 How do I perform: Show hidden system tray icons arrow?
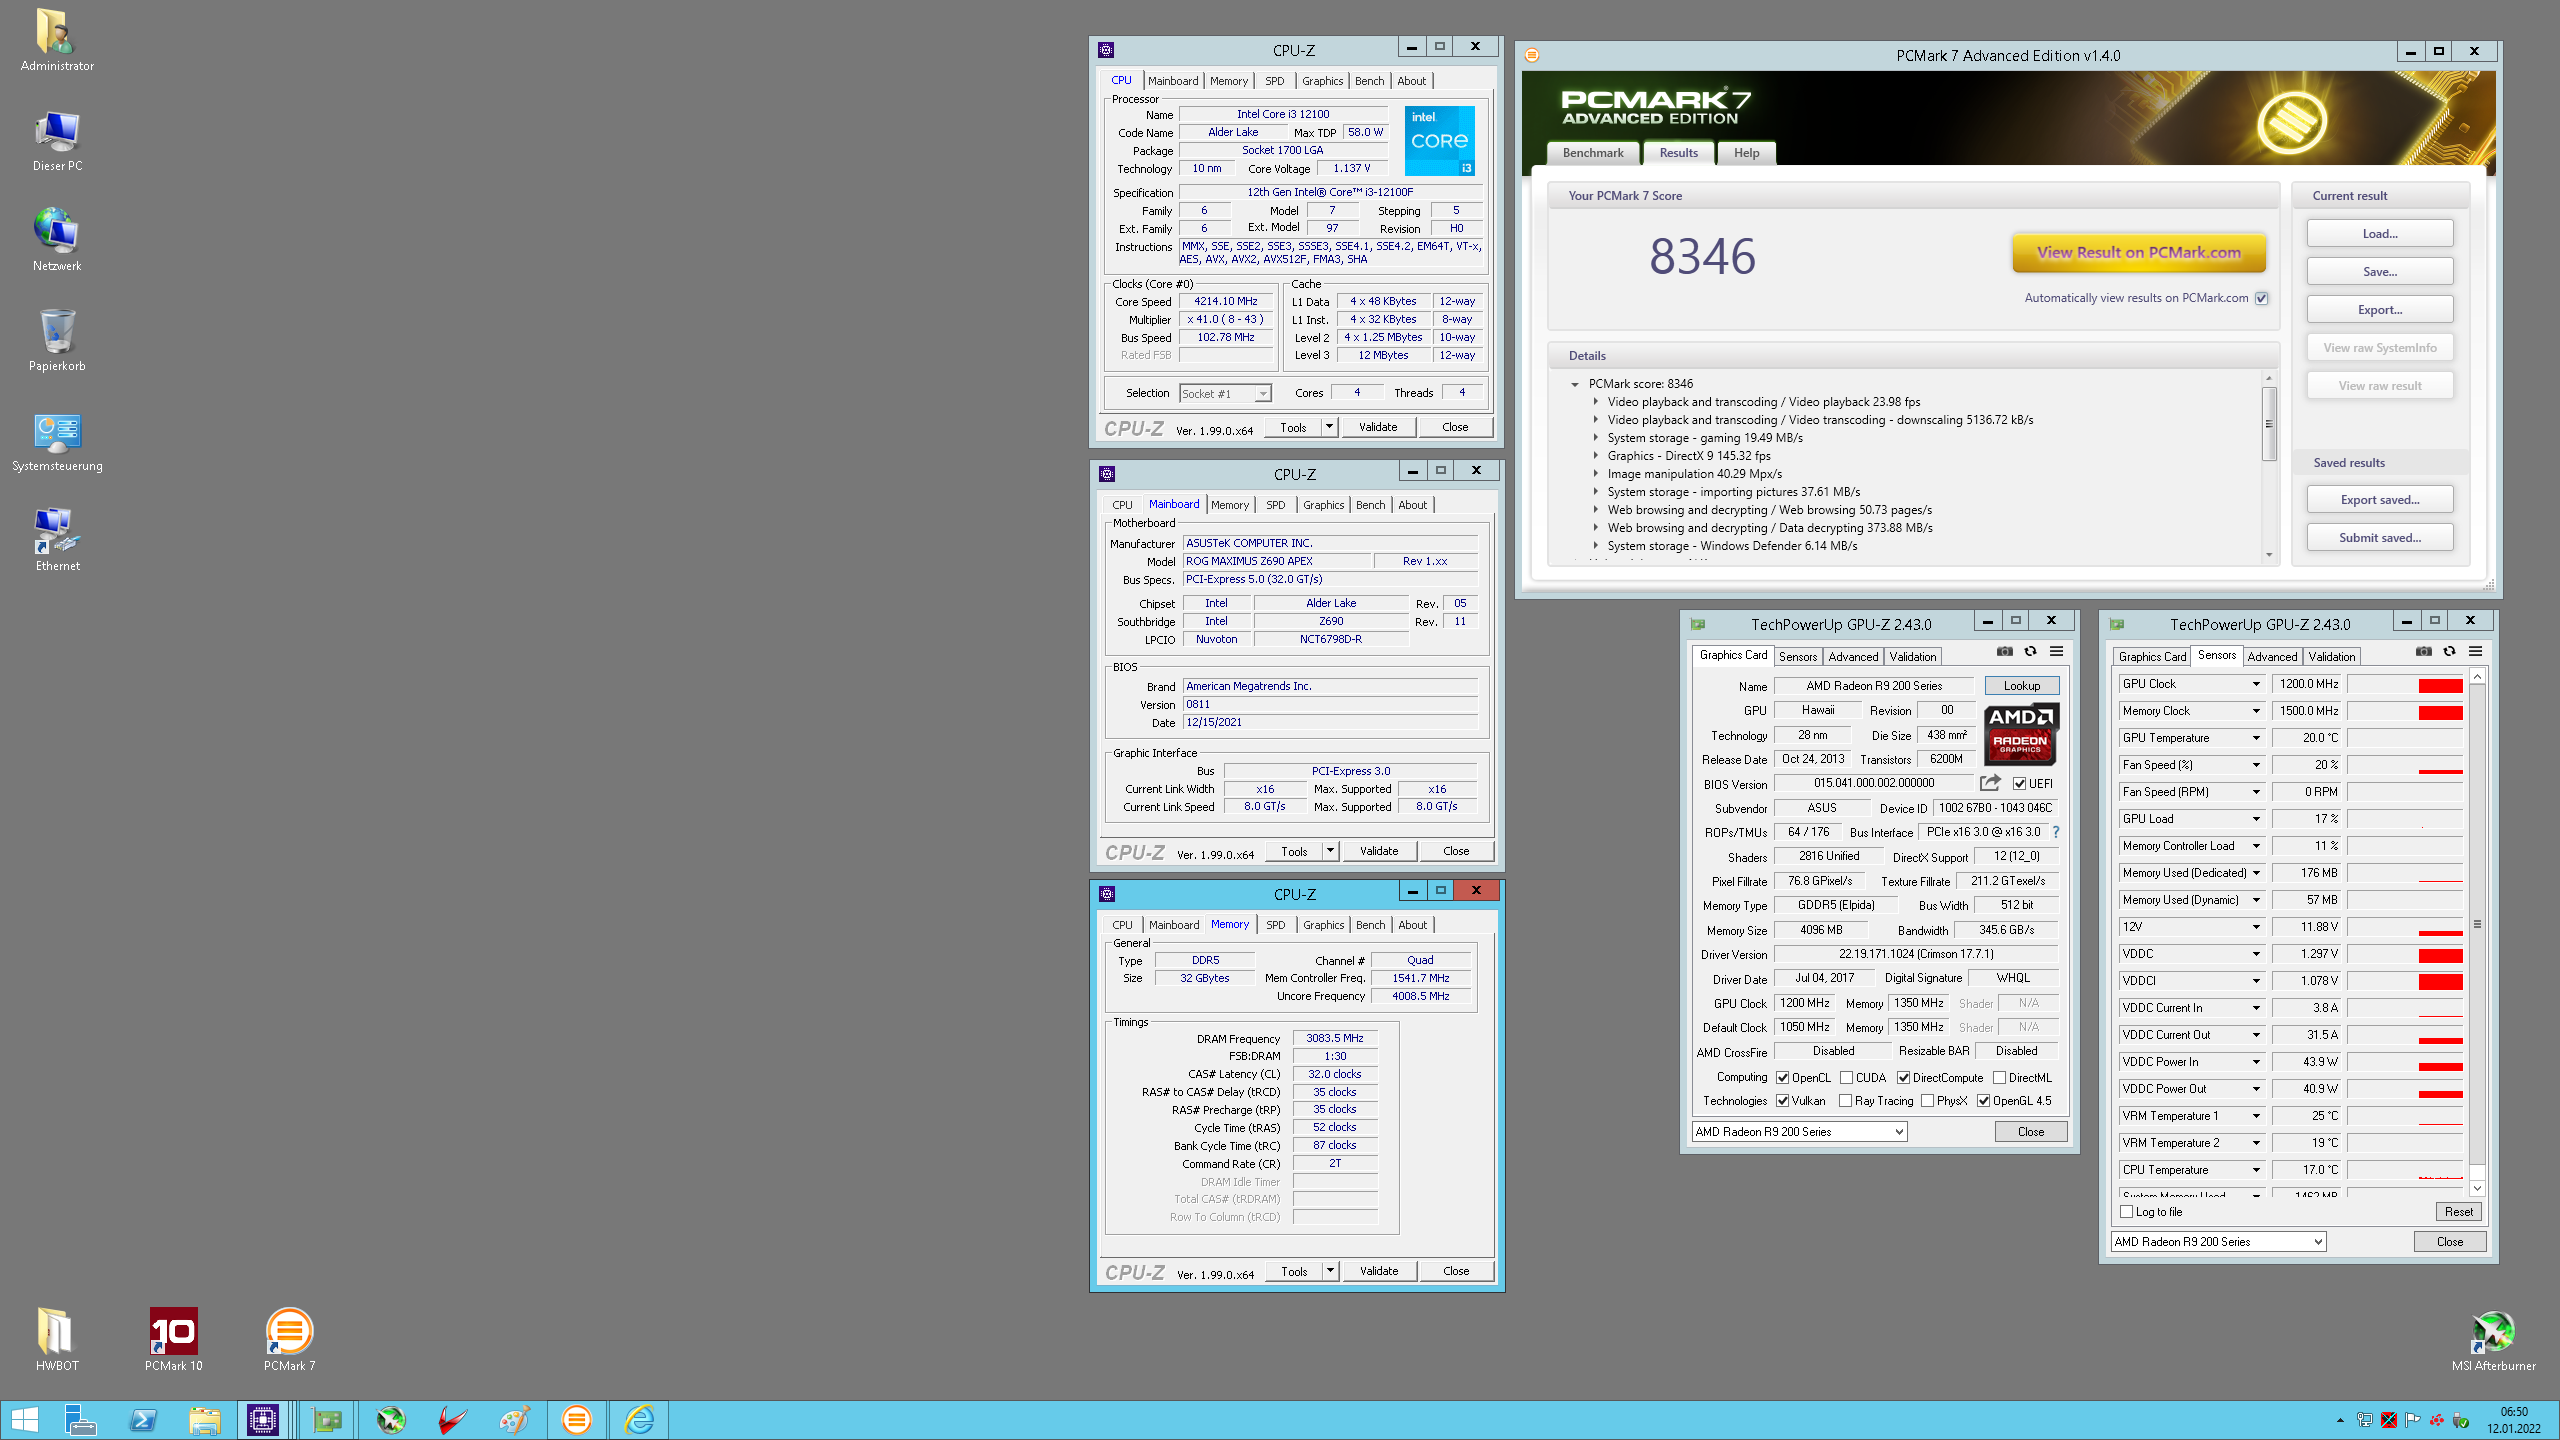[x=2340, y=1420]
